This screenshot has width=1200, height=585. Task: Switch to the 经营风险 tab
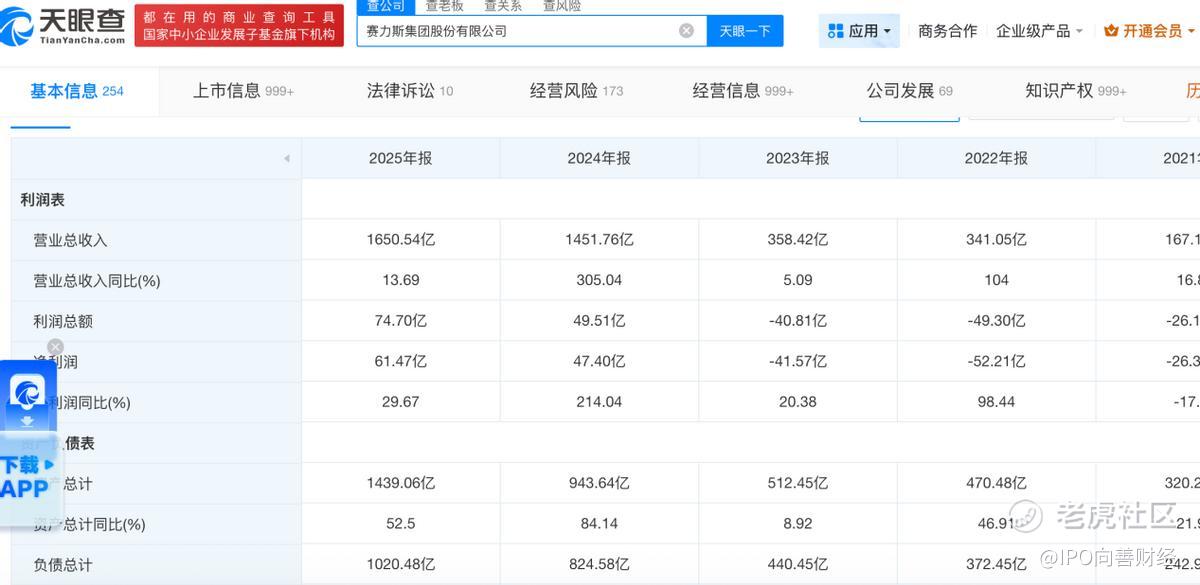click(x=576, y=91)
